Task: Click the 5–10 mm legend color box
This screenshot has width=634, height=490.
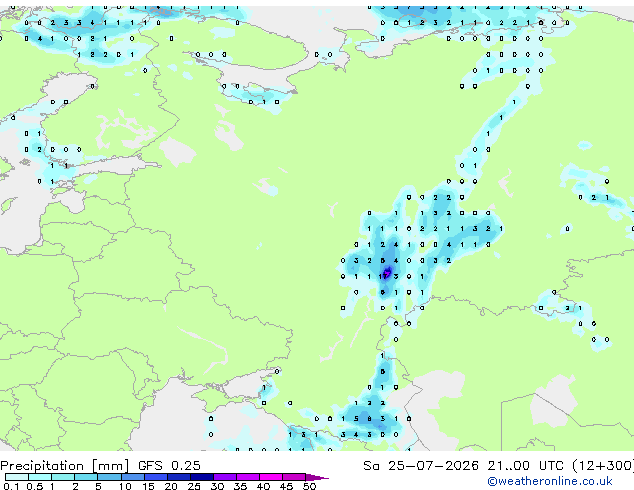Action: [109, 477]
